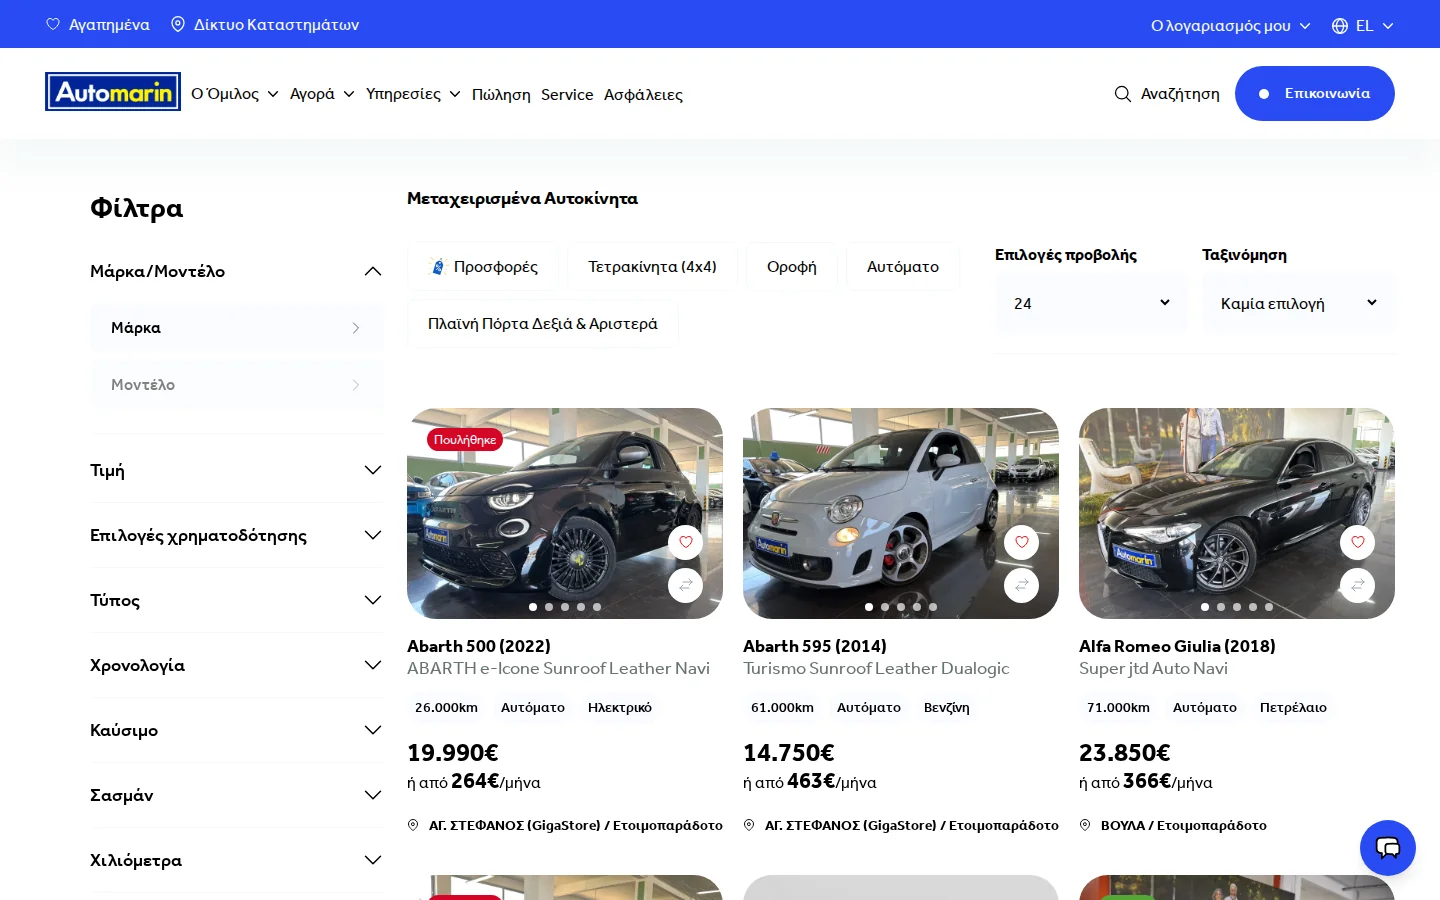Favorite the Alfa Romeo Giulia with heart icon

coord(1358,542)
